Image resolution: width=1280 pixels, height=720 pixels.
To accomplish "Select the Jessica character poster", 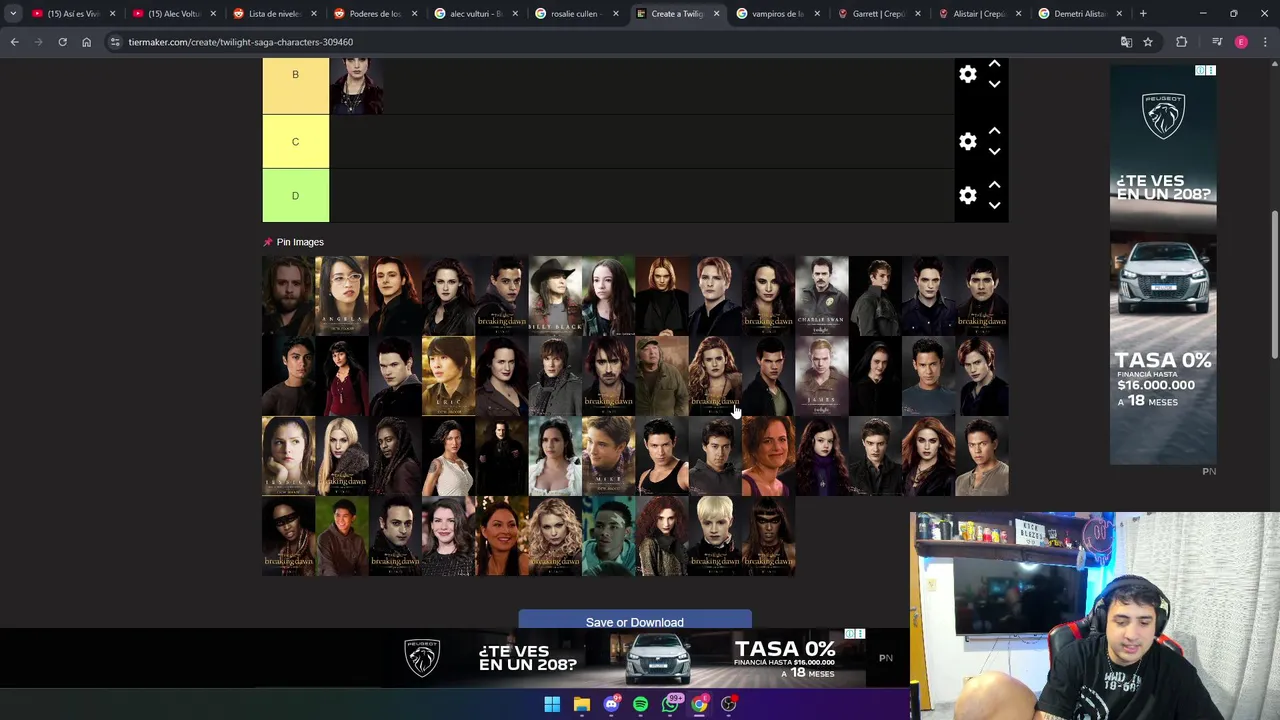I will click(288, 455).
